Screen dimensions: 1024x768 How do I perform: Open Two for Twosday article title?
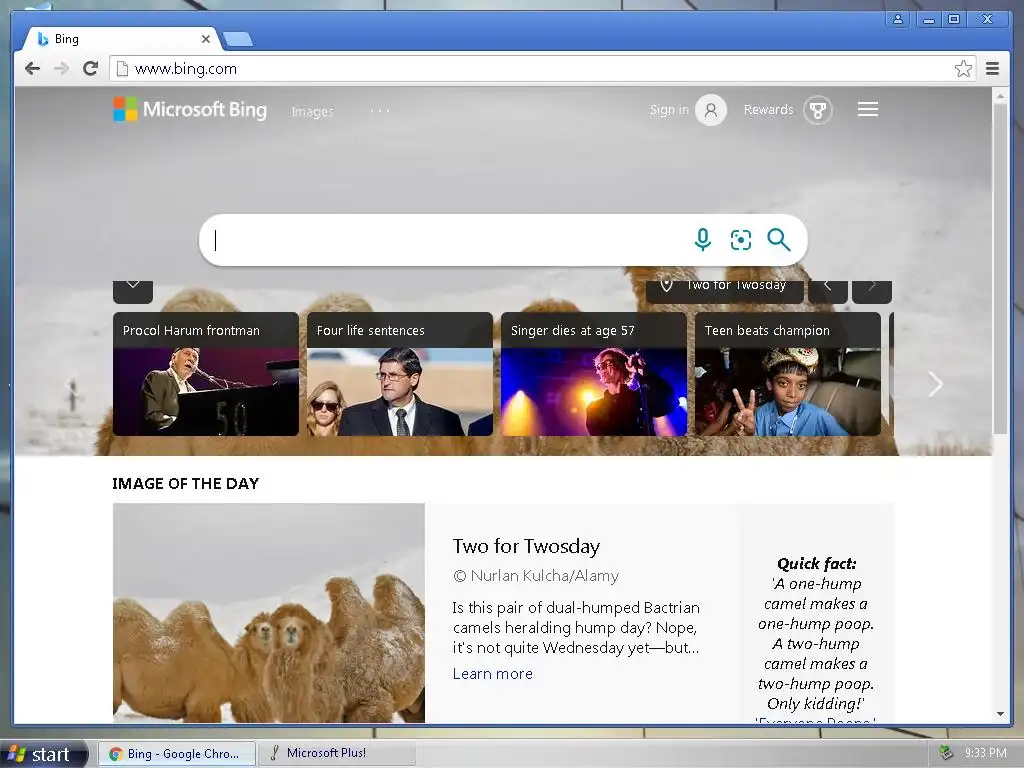coord(526,546)
